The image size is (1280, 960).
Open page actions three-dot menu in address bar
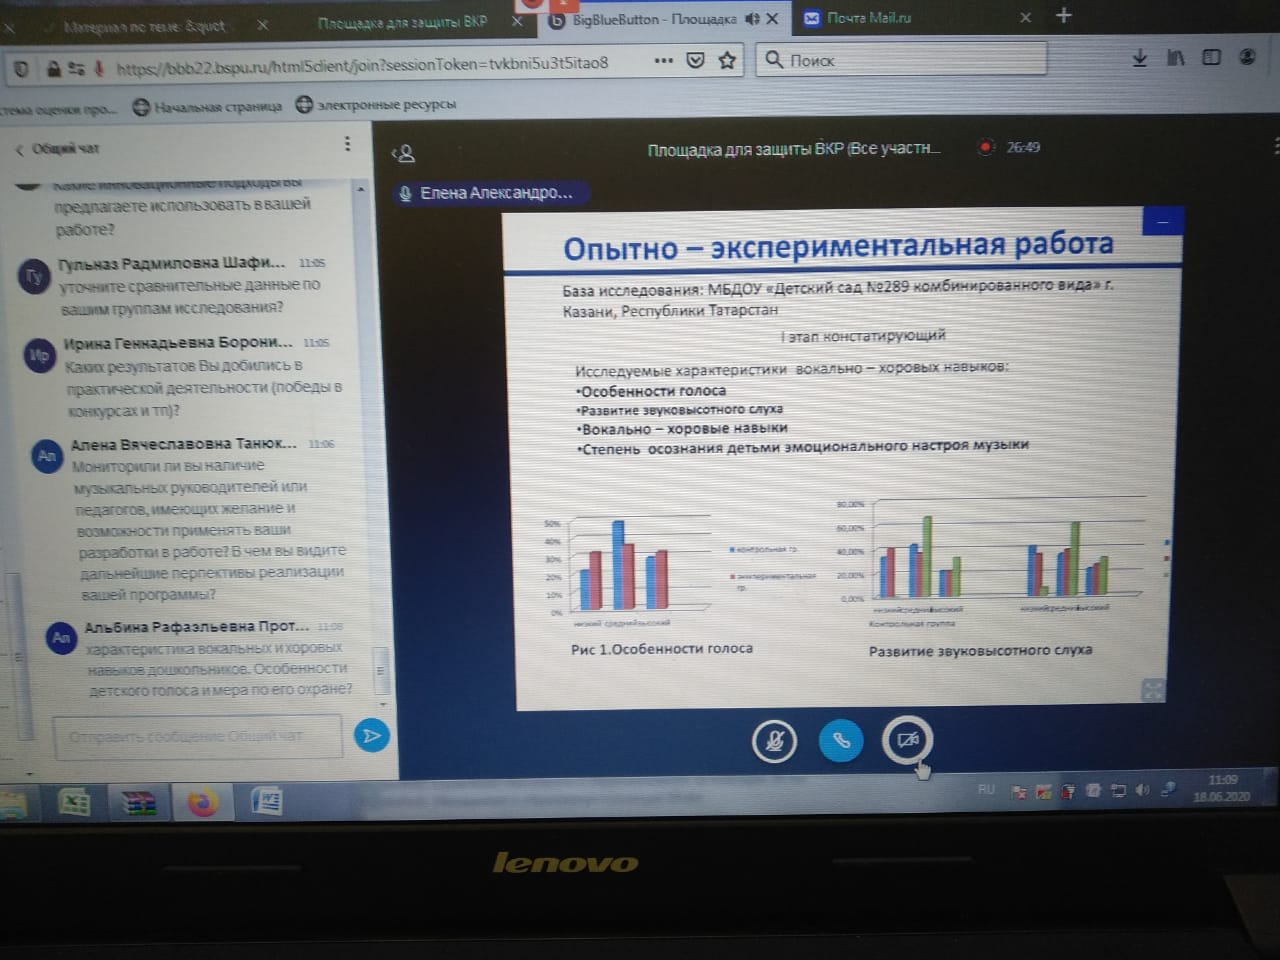[x=663, y=61]
